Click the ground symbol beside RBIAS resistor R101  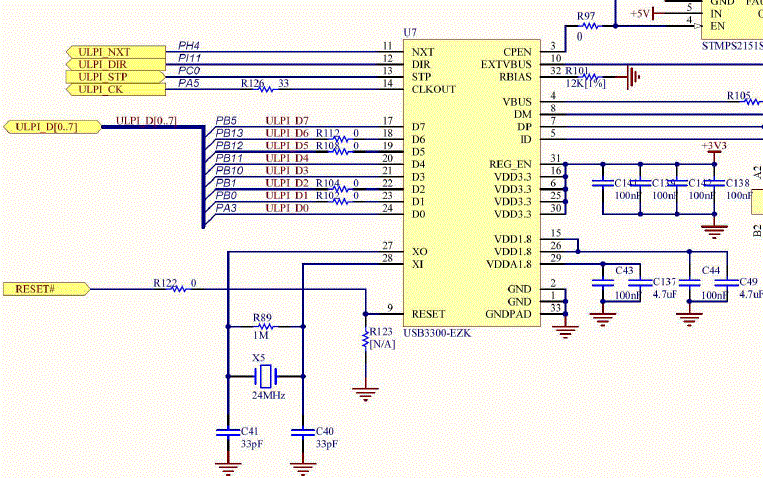coord(633,77)
